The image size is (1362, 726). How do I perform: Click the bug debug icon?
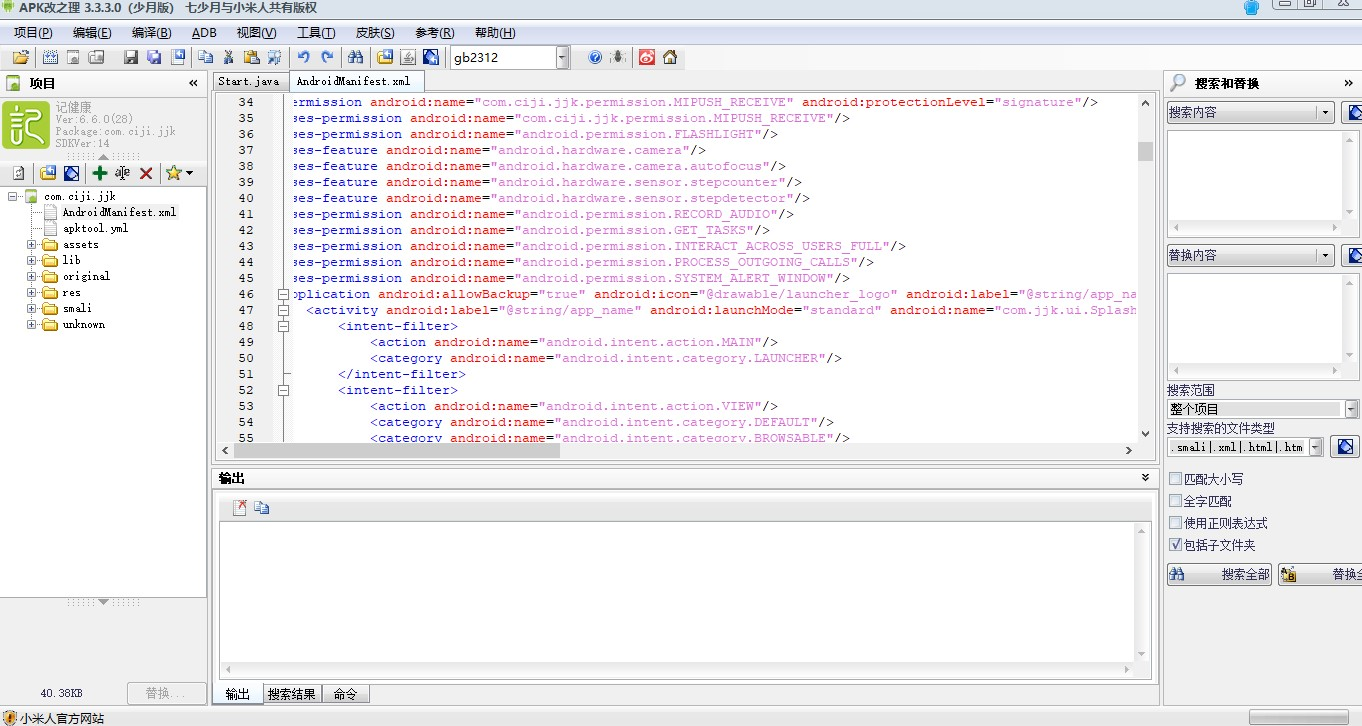point(619,57)
